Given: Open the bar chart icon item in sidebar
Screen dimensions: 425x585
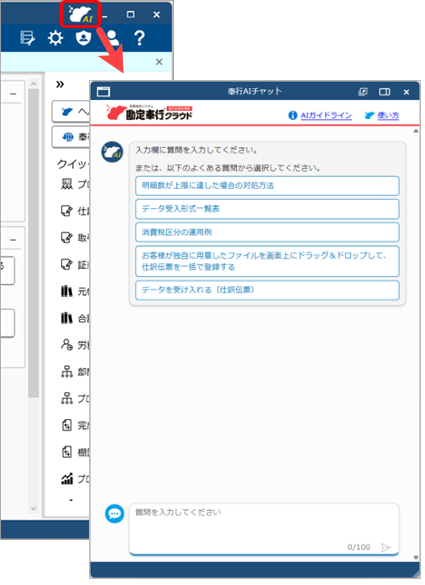Looking at the screenshot, I should [75, 479].
